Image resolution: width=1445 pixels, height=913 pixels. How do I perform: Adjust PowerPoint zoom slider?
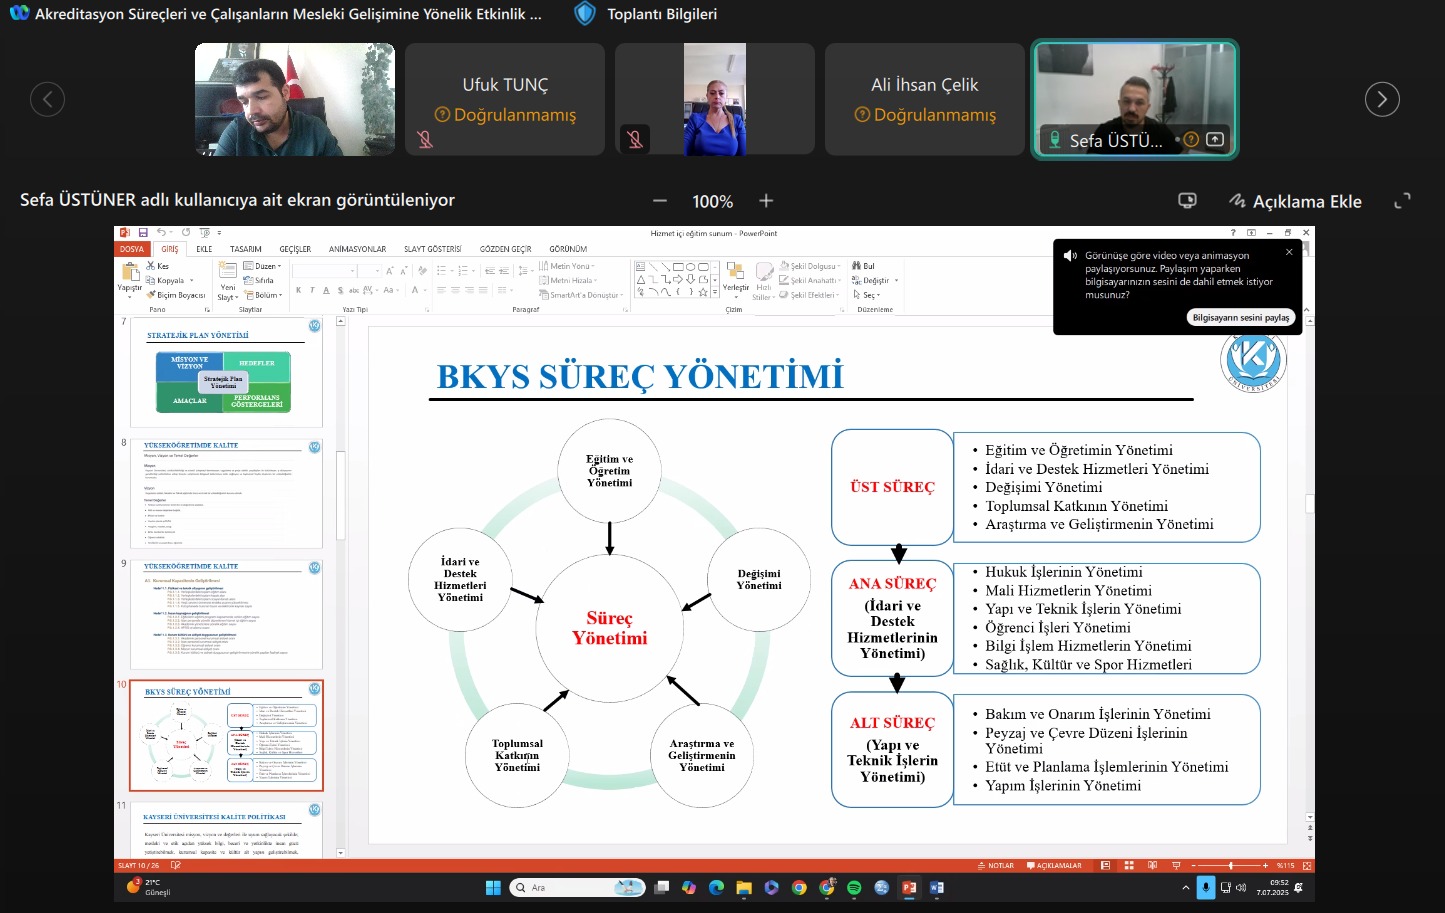coord(1231,866)
